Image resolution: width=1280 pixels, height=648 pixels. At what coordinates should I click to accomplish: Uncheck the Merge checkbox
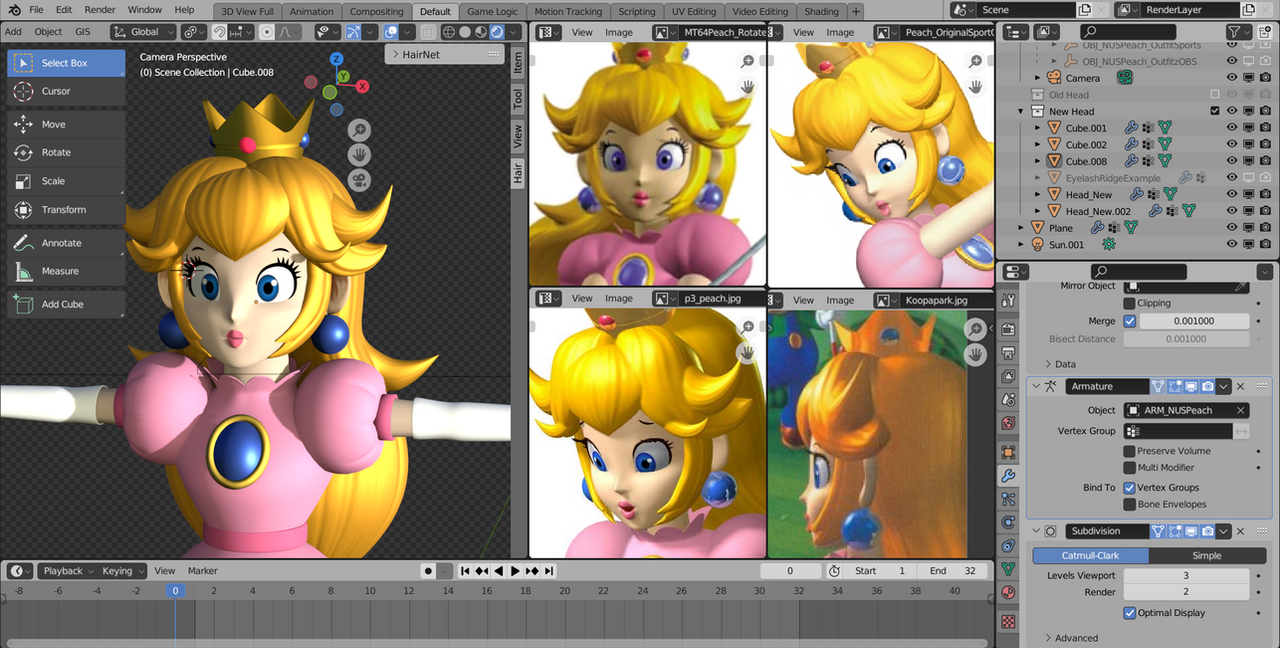[x=1130, y=321]
